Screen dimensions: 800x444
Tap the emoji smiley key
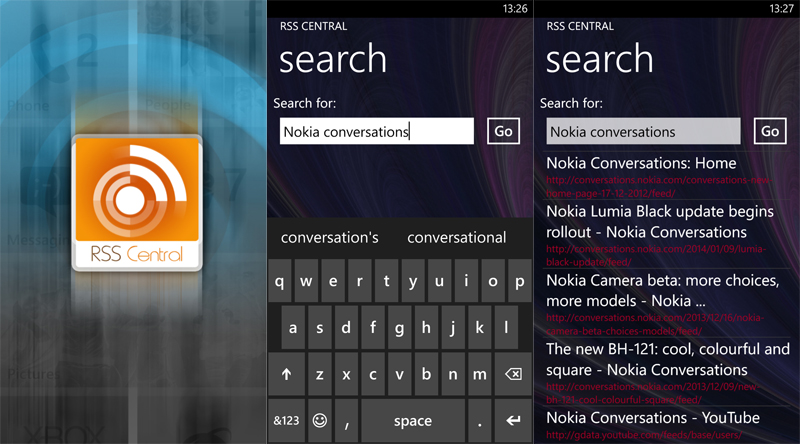(x=320, y=421)
